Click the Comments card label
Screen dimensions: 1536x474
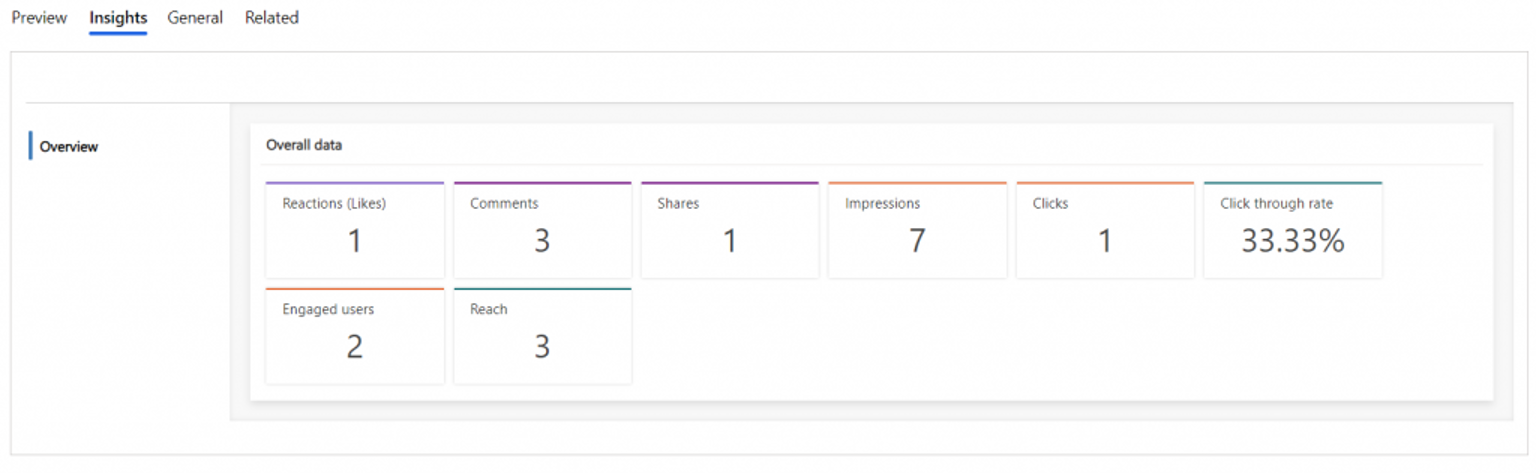pos(504,204)
